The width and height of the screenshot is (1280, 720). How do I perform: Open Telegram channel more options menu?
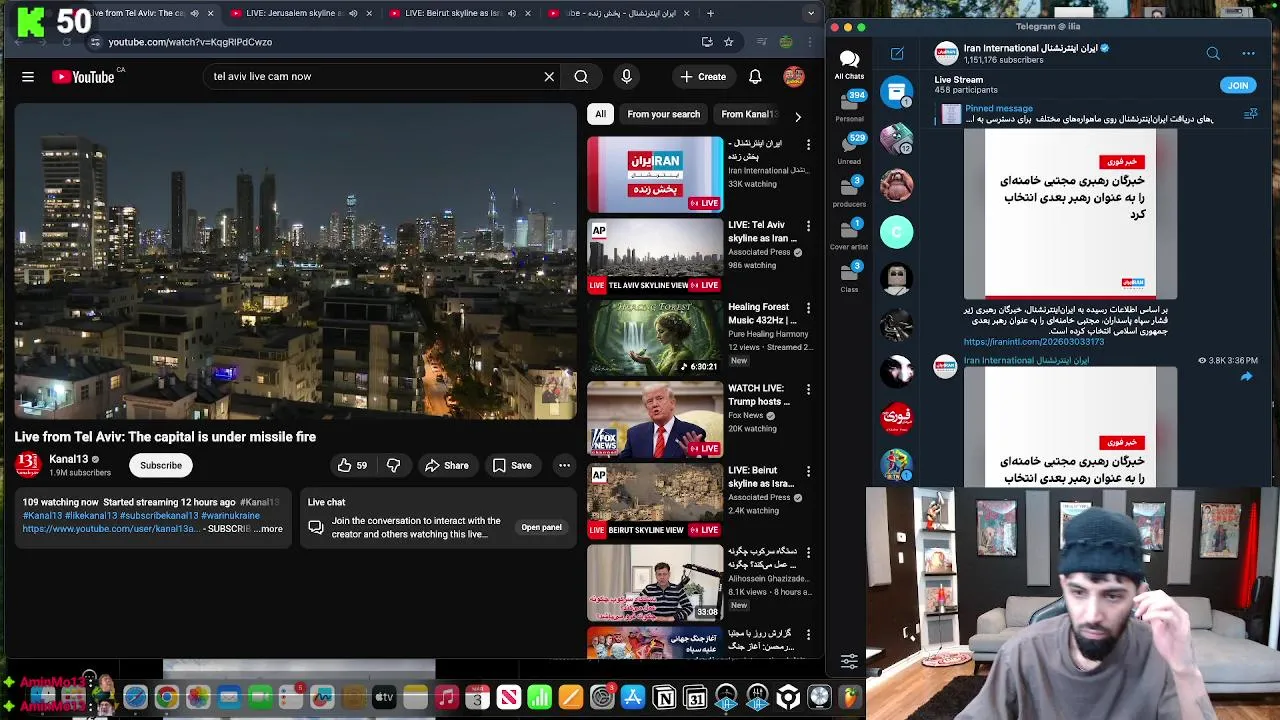click(x=1248, y=54)
